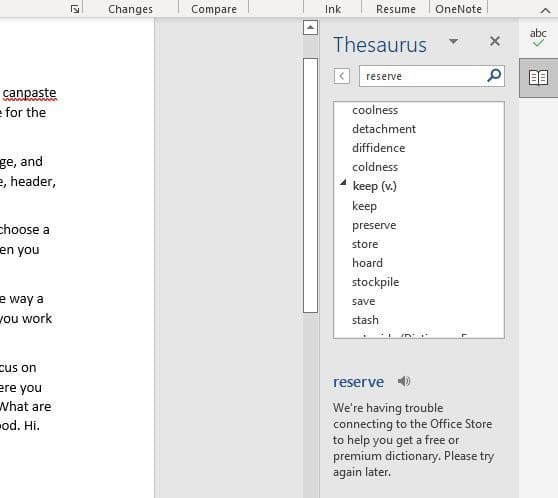The width and height of the screenshot is (558, 498).
Task: Click the document text 'header,'
Action: (33, 182)
